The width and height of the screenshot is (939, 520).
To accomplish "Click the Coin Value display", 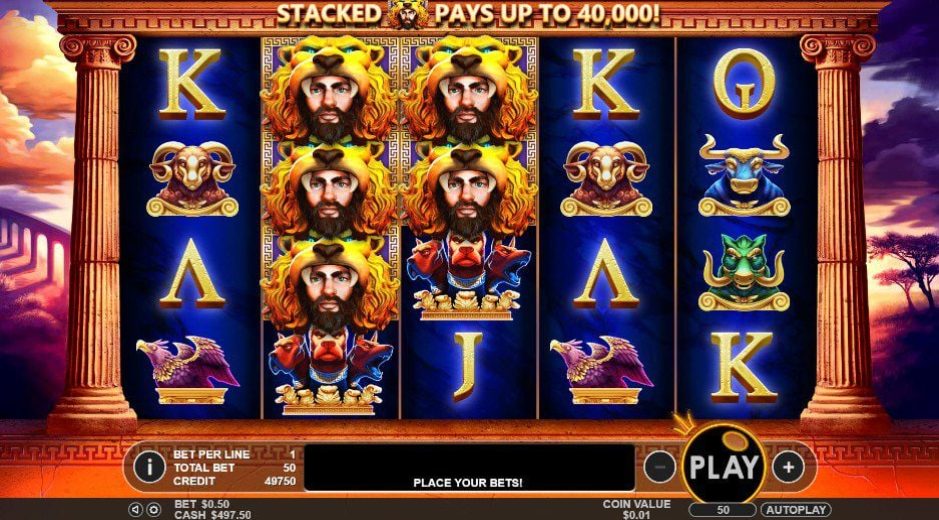I will click(x=637, y=509).
